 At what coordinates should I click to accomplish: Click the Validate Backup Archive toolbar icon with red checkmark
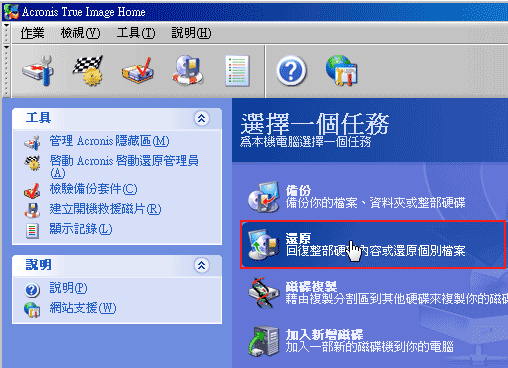(x=138, y=70)
